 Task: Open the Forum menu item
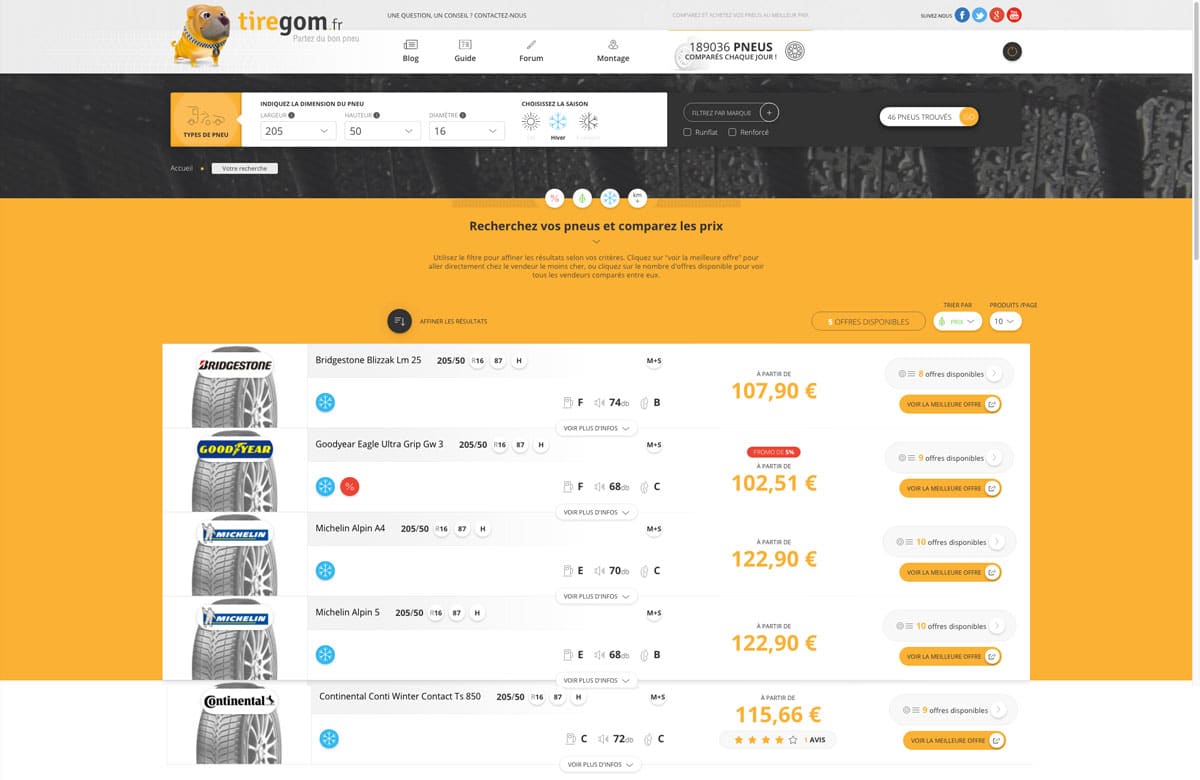531,51
